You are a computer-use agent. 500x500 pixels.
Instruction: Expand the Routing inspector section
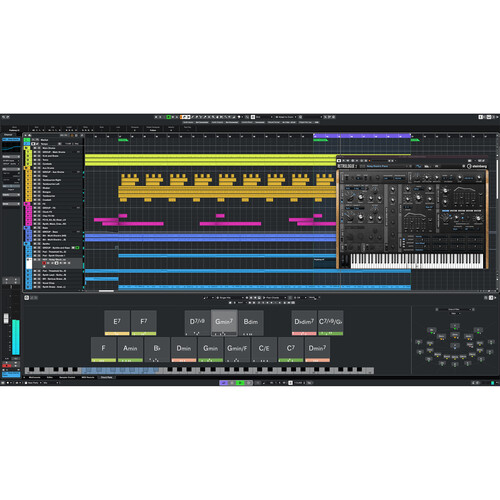point(11,156)
